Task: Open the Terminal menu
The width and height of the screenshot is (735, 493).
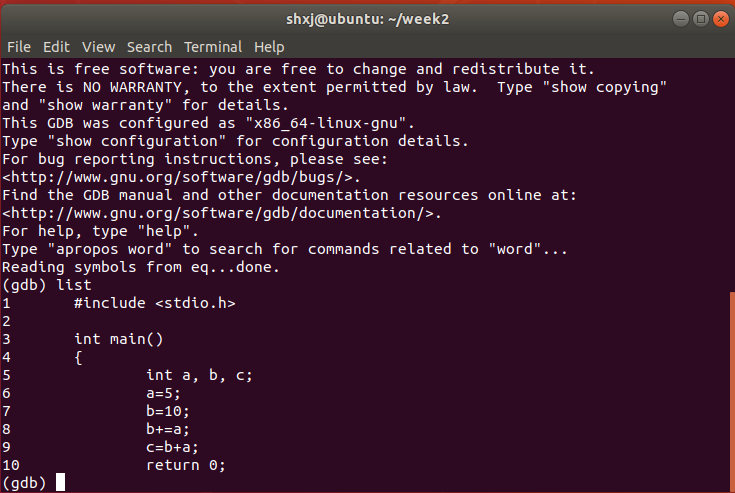Action: [213, 47]
